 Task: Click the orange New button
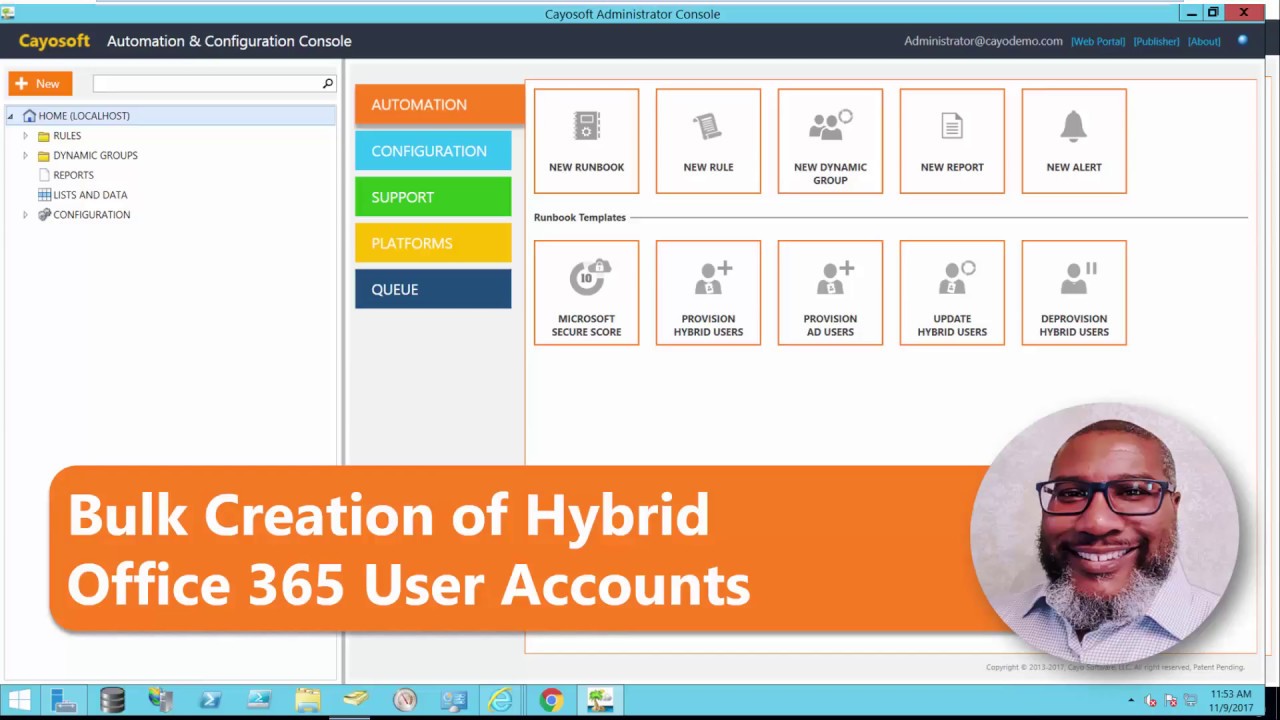point(40,84)
